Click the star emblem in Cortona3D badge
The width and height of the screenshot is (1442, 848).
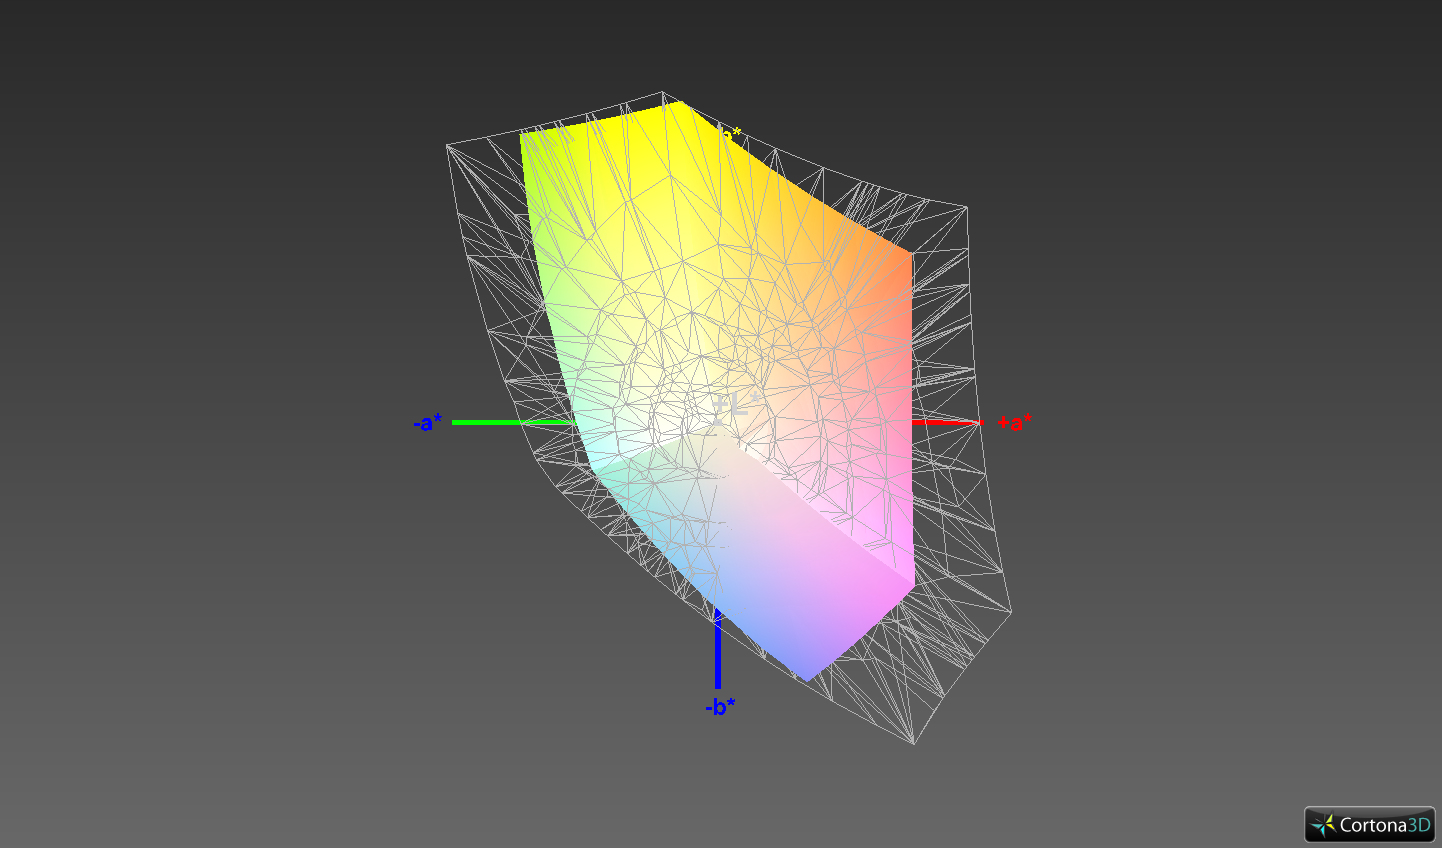click(x=1324, y=825)
